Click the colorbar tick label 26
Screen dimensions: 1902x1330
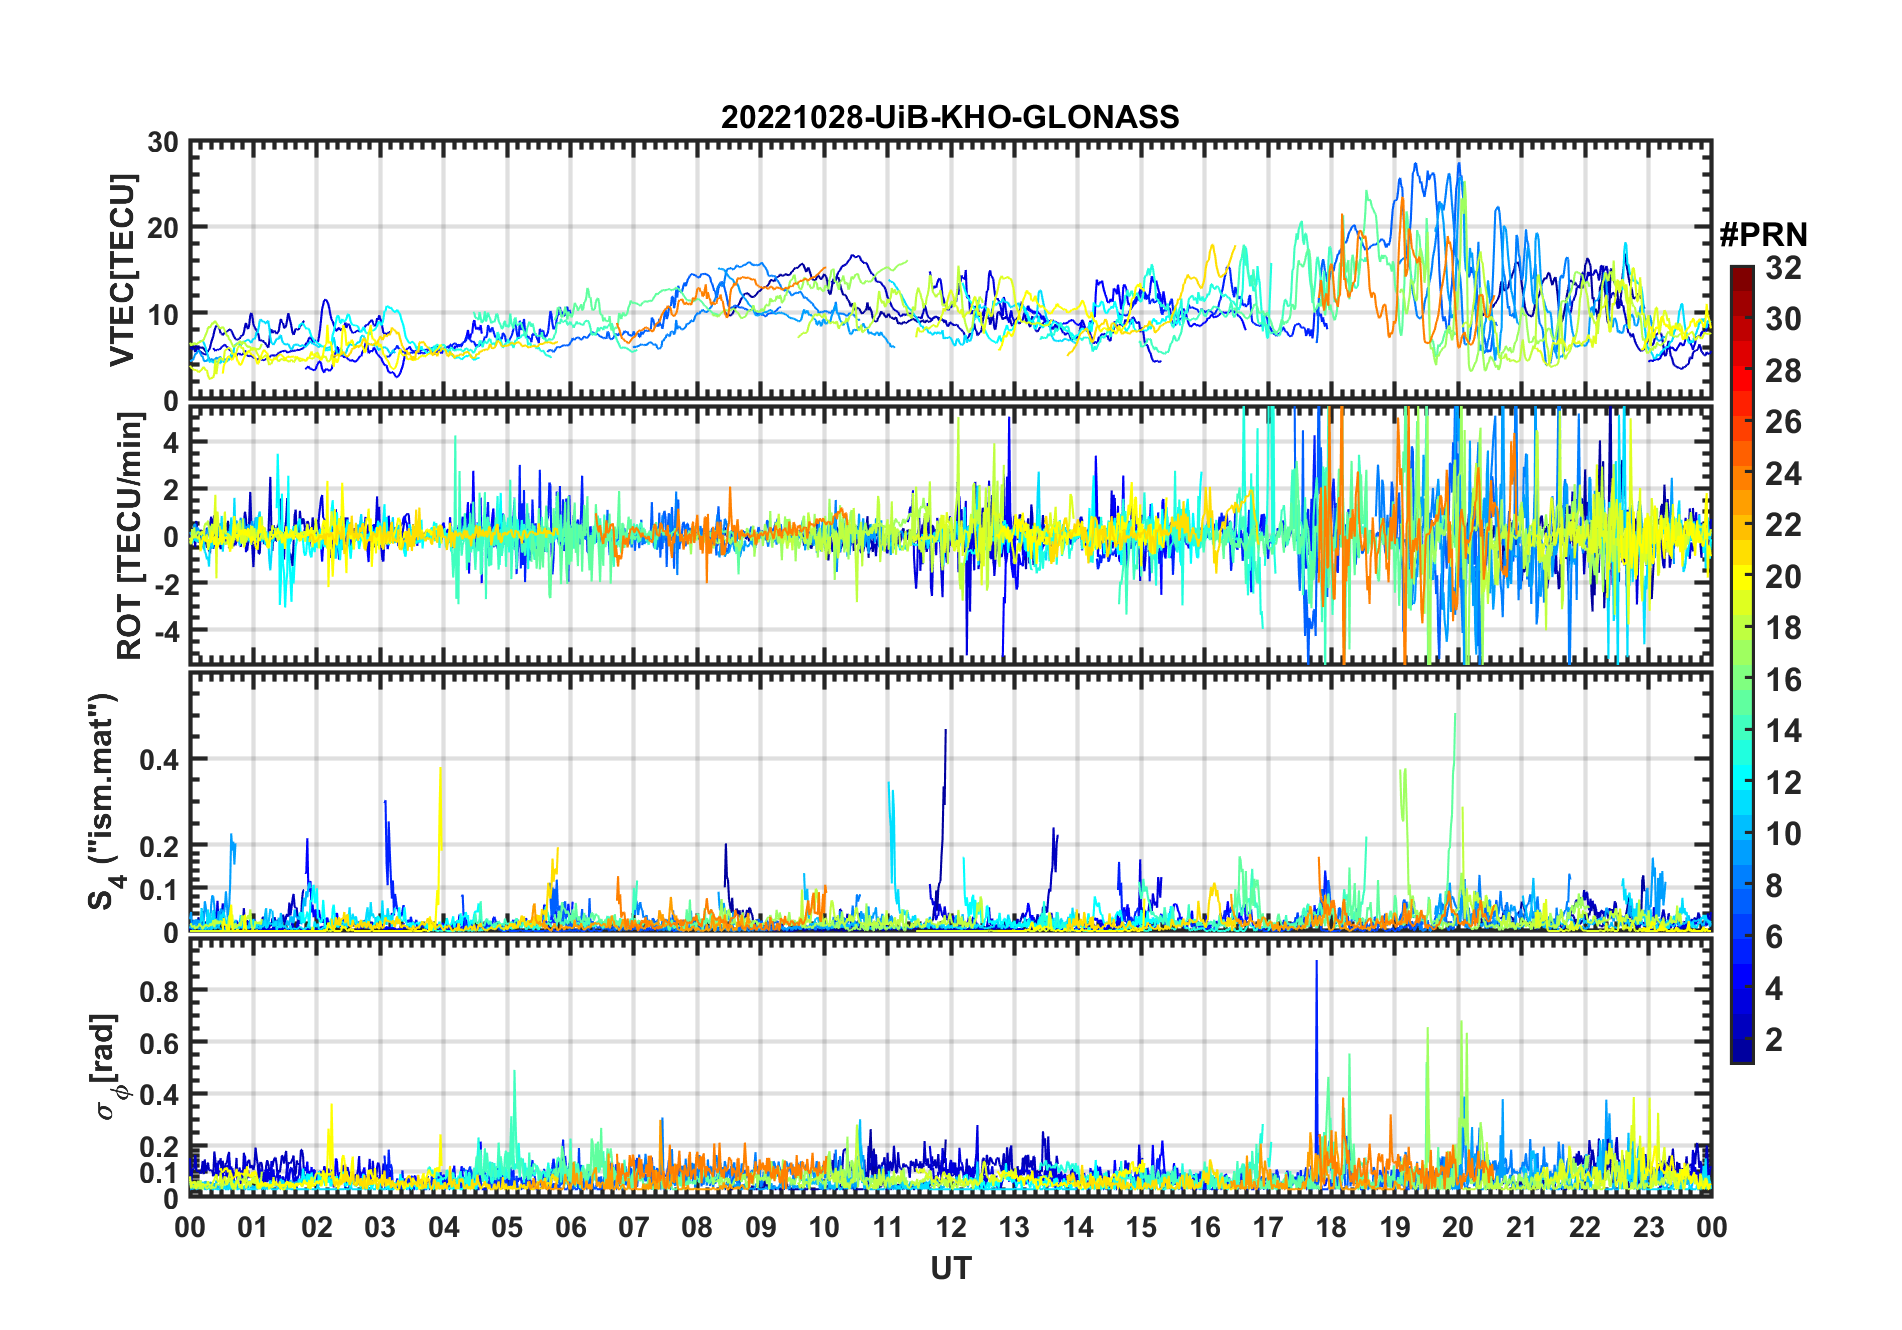pyautogui.click(x=1783, y=421)
